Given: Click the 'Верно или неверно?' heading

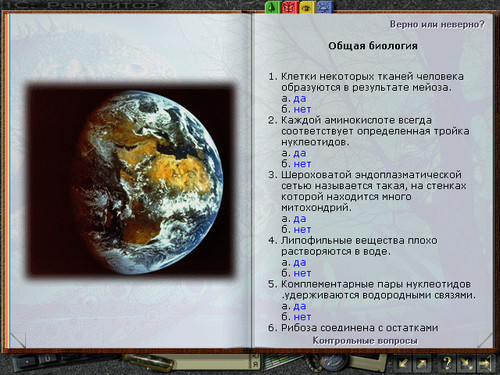Looking at the screenshot, I should 437,24.
